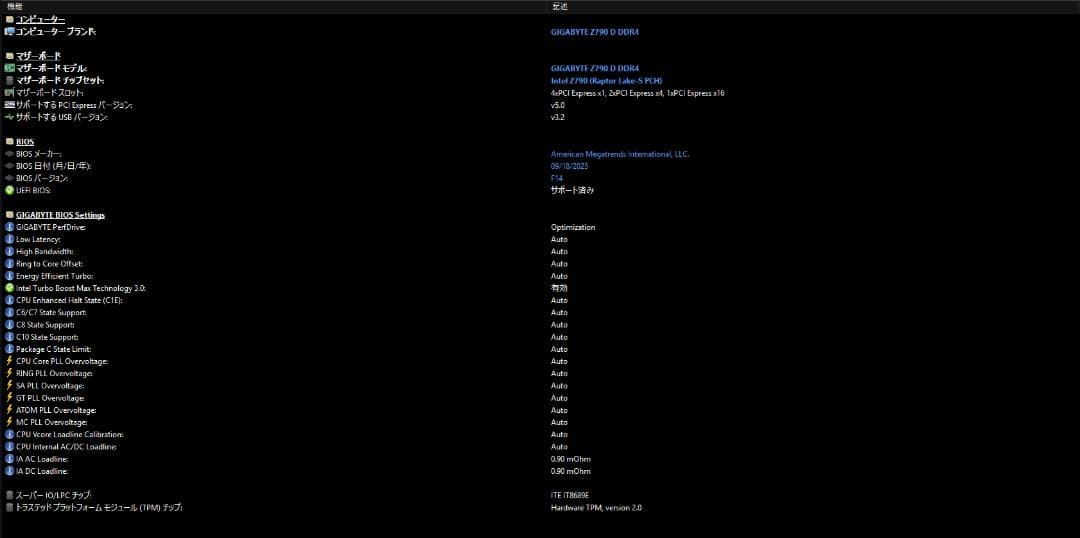Click the chip icon beside スーパー IO/LPC チップ
Viewport: 1080px width, 538px height.
click(9, 495)
